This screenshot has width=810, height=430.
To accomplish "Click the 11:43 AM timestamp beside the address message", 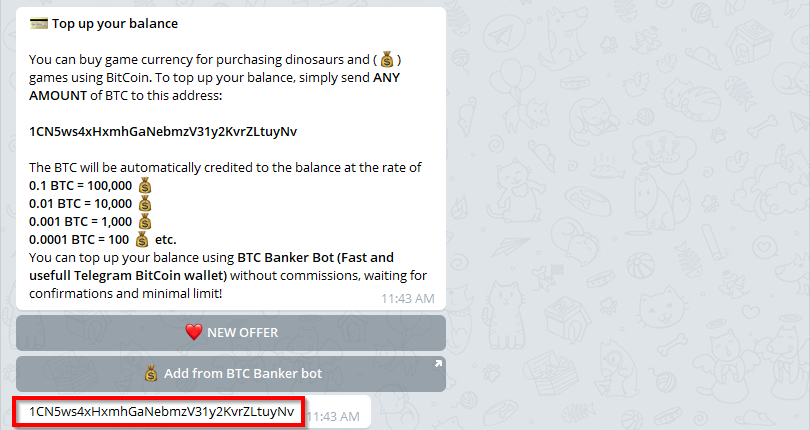I will click(x=333, y=417).
